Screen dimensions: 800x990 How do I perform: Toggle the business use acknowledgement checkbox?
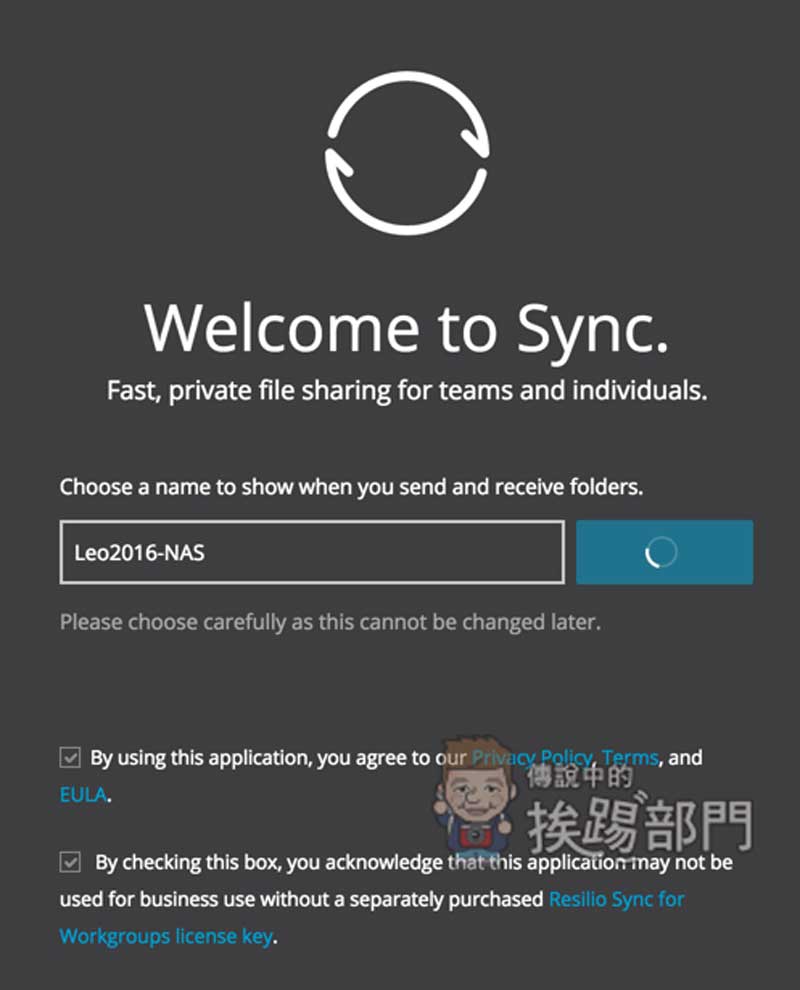(70, 862)
